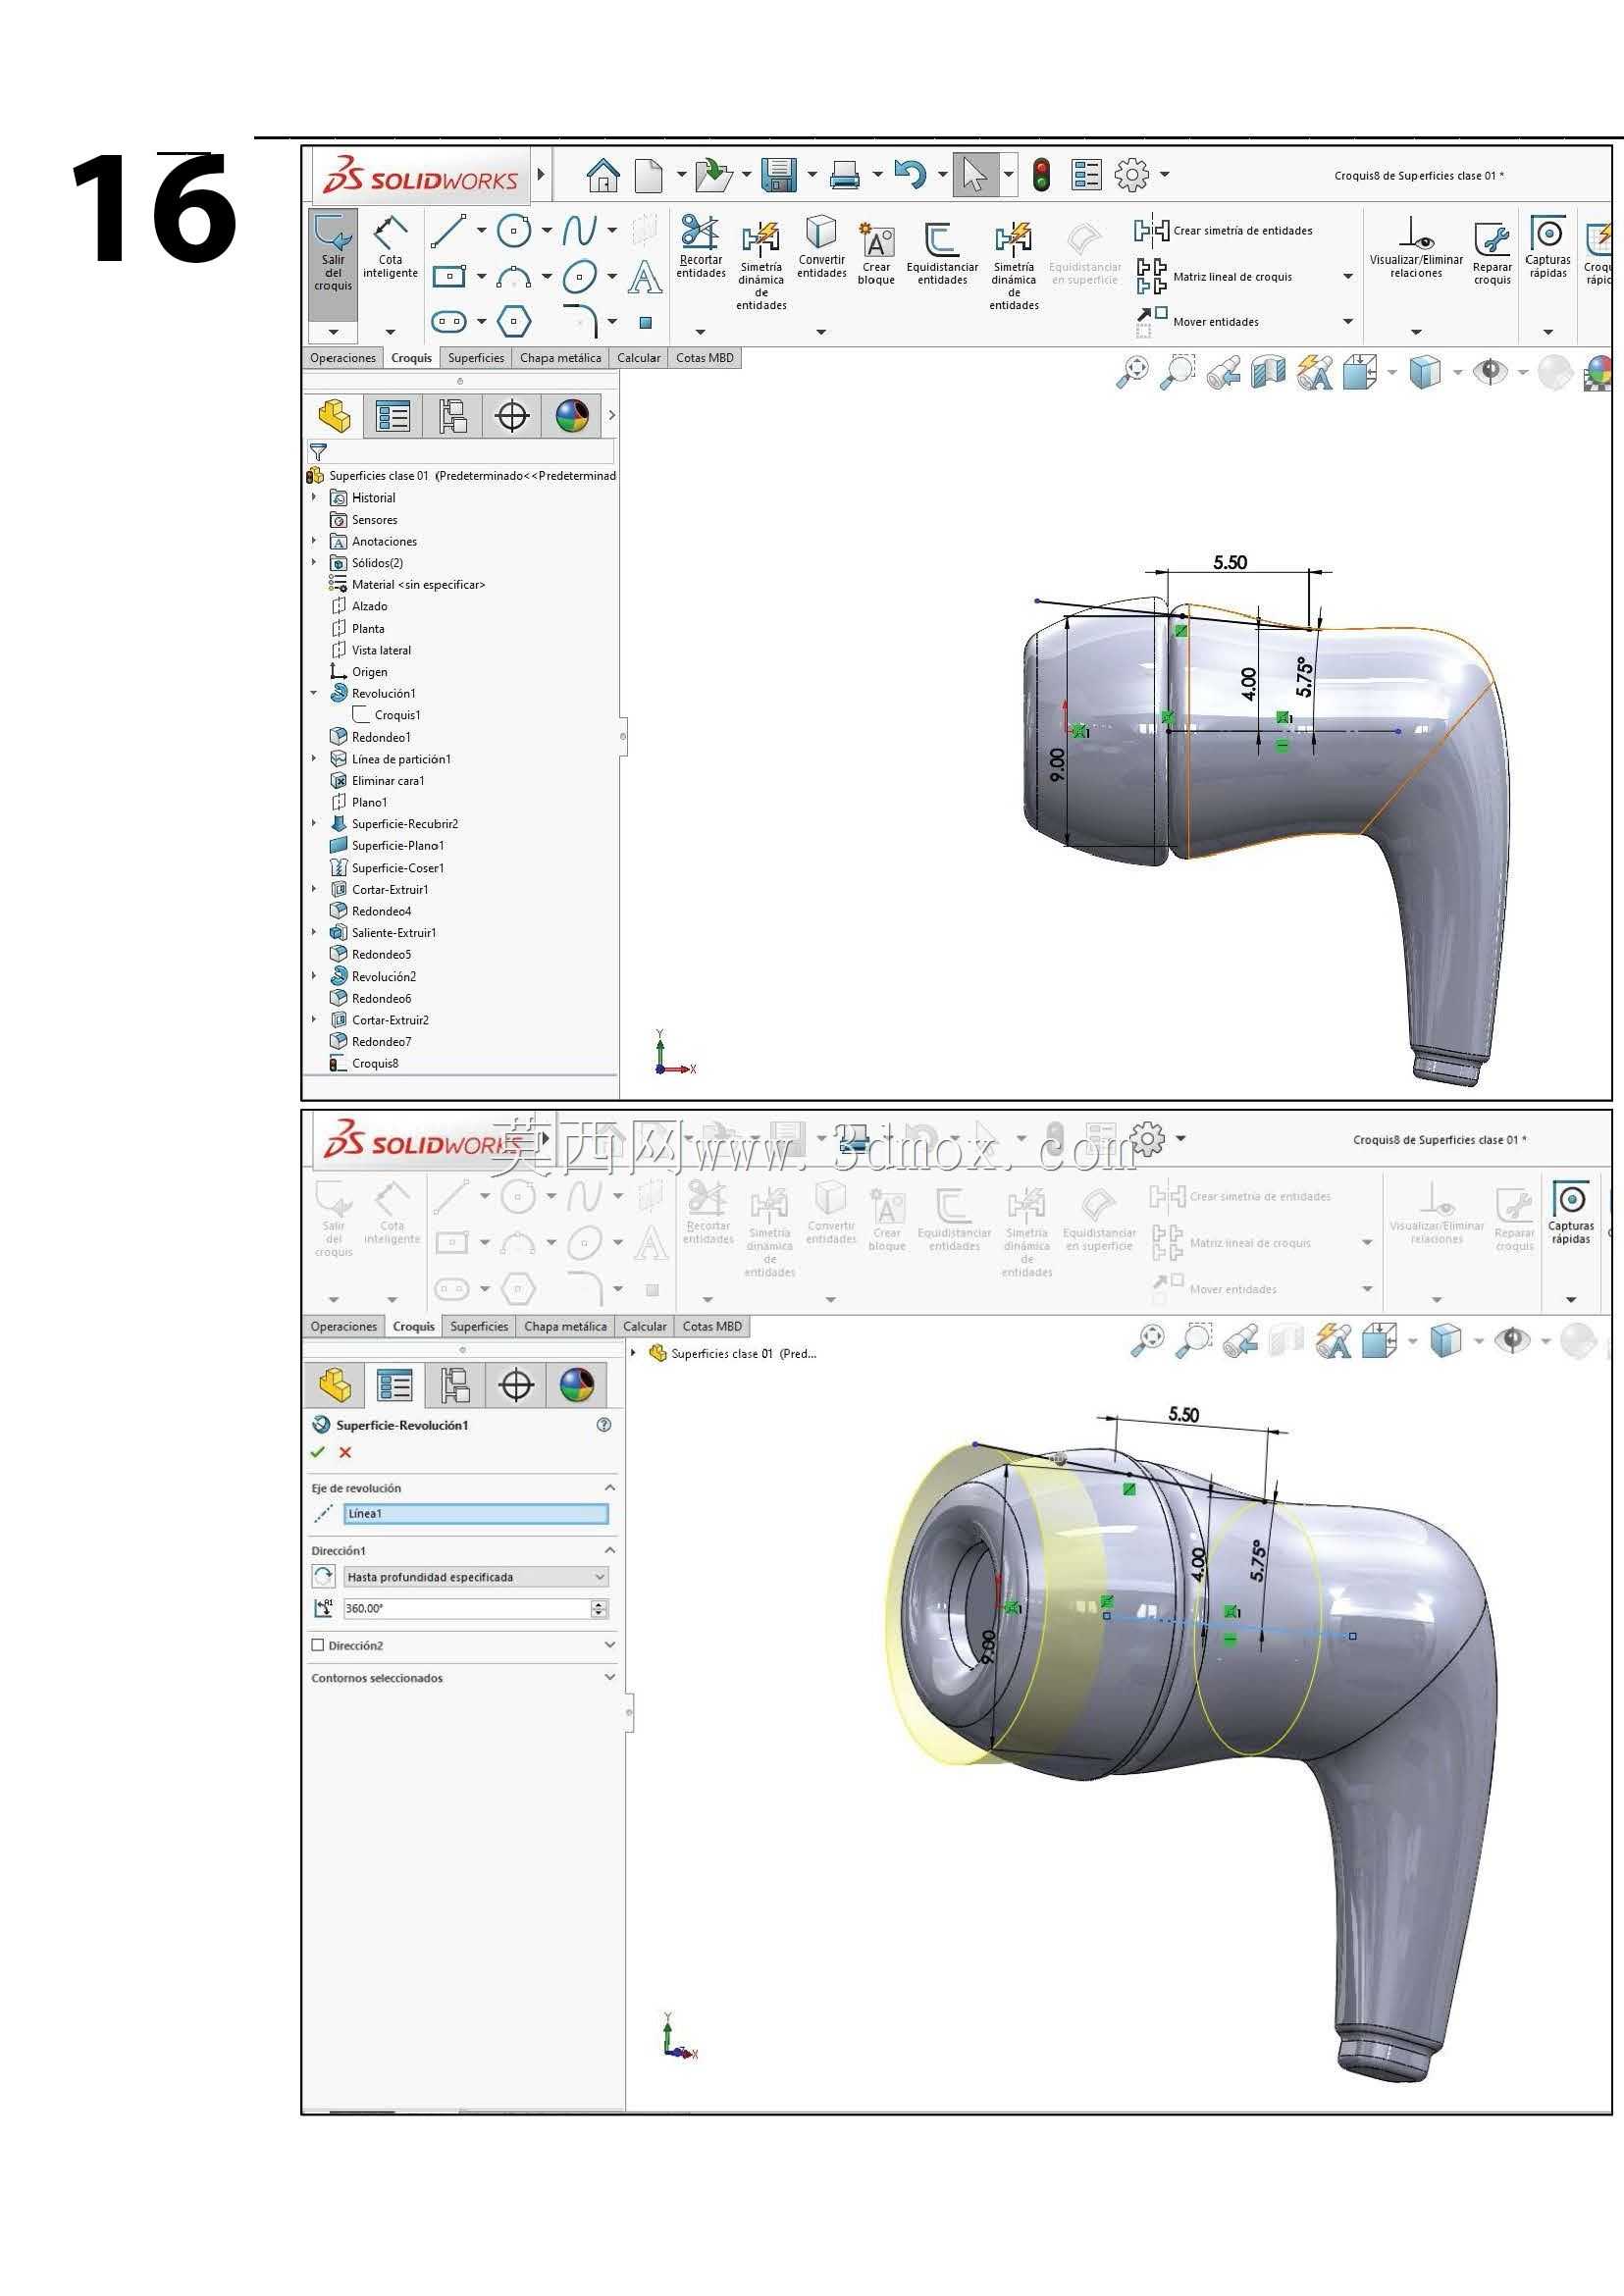The image size is (1624, 2296).
Task: Expand Contornos seleccionados section
Action: point(609,1677)
